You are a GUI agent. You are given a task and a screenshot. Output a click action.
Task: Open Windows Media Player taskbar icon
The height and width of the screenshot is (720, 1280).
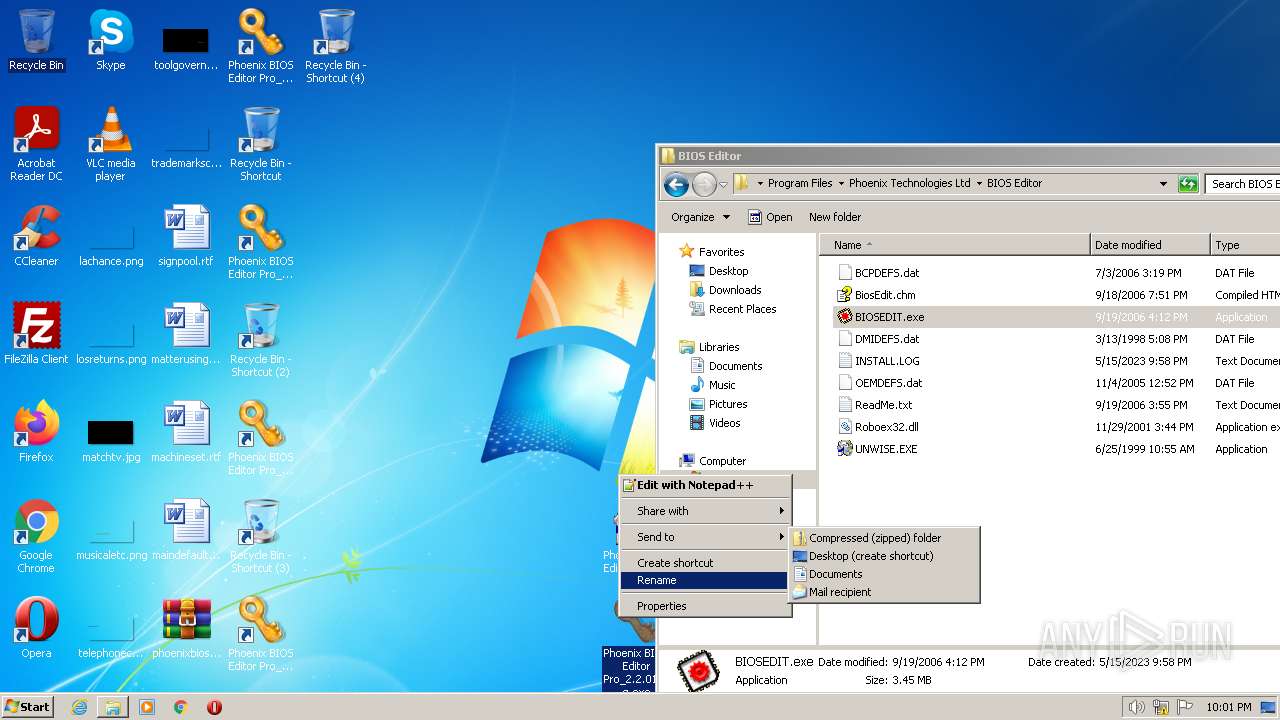(x=147, y=707)
